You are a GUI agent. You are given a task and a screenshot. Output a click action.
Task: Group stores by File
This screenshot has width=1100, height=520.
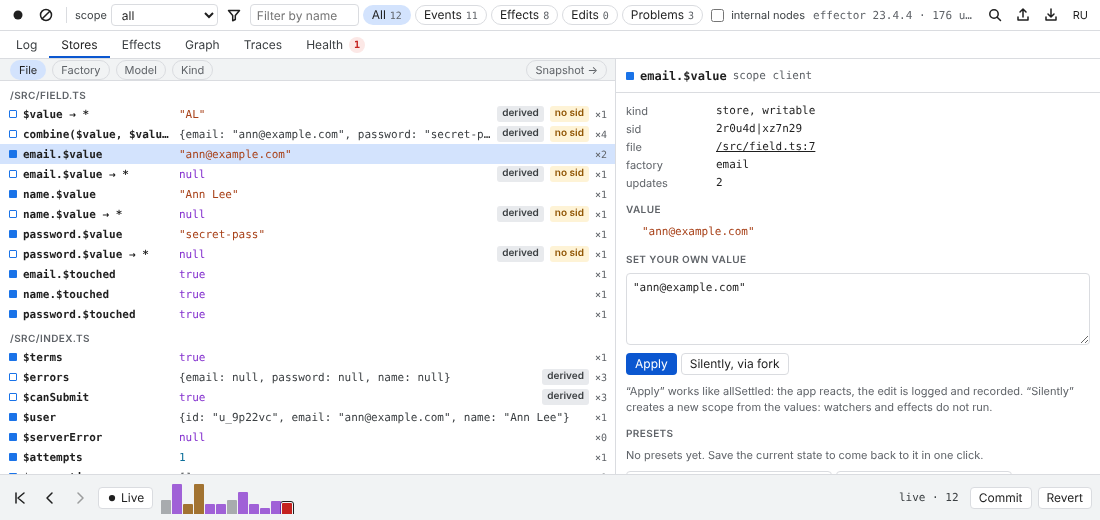pos(28,69)
